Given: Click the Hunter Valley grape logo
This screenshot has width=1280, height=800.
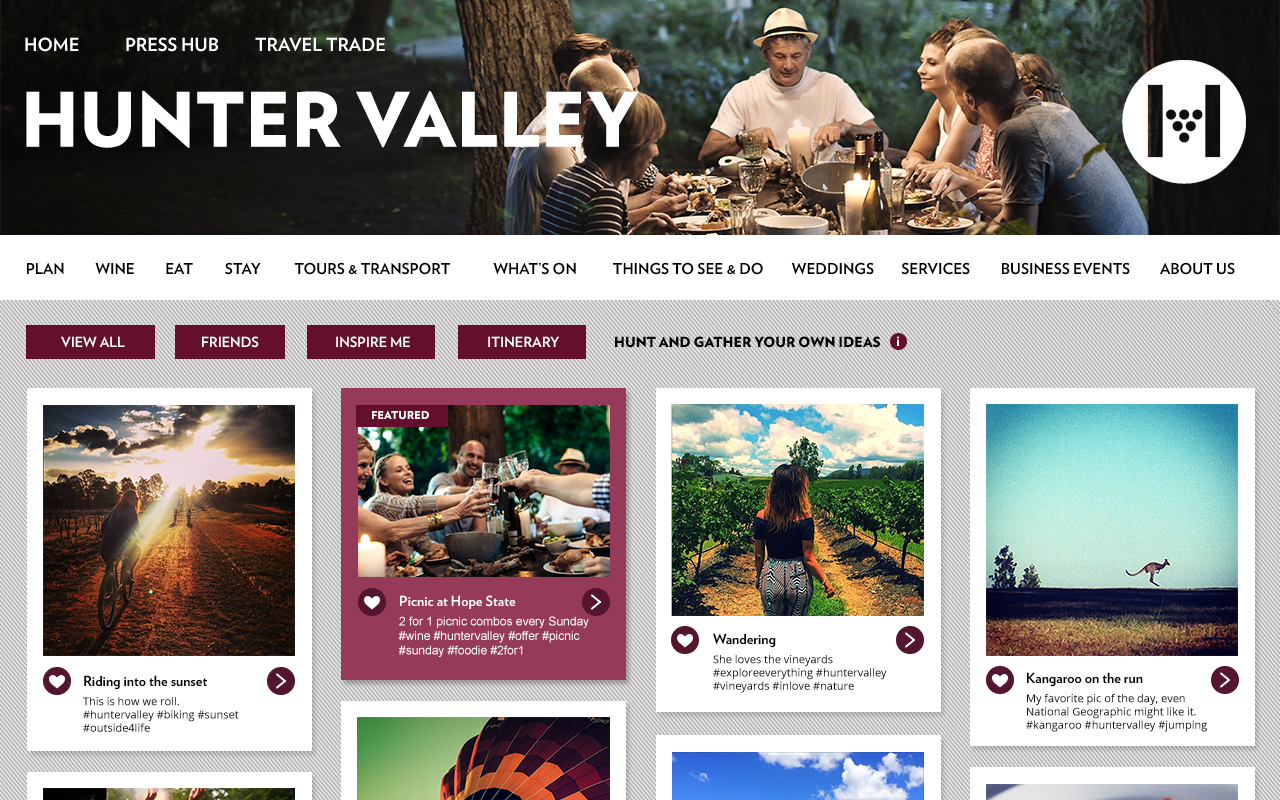Looking at the screenshot, I should [1184, 122].
